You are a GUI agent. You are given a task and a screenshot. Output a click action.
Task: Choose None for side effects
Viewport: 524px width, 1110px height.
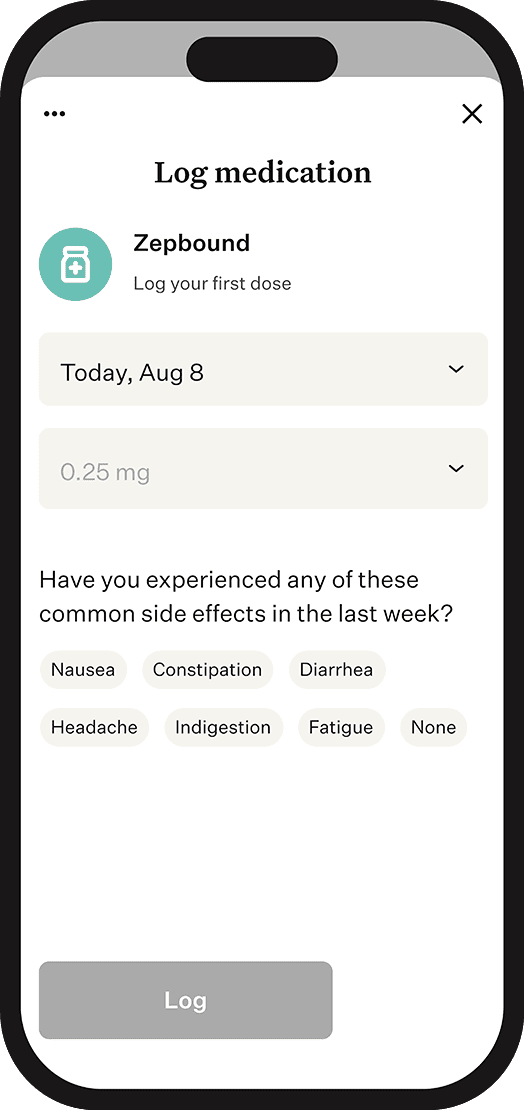[x=433, y=727]
